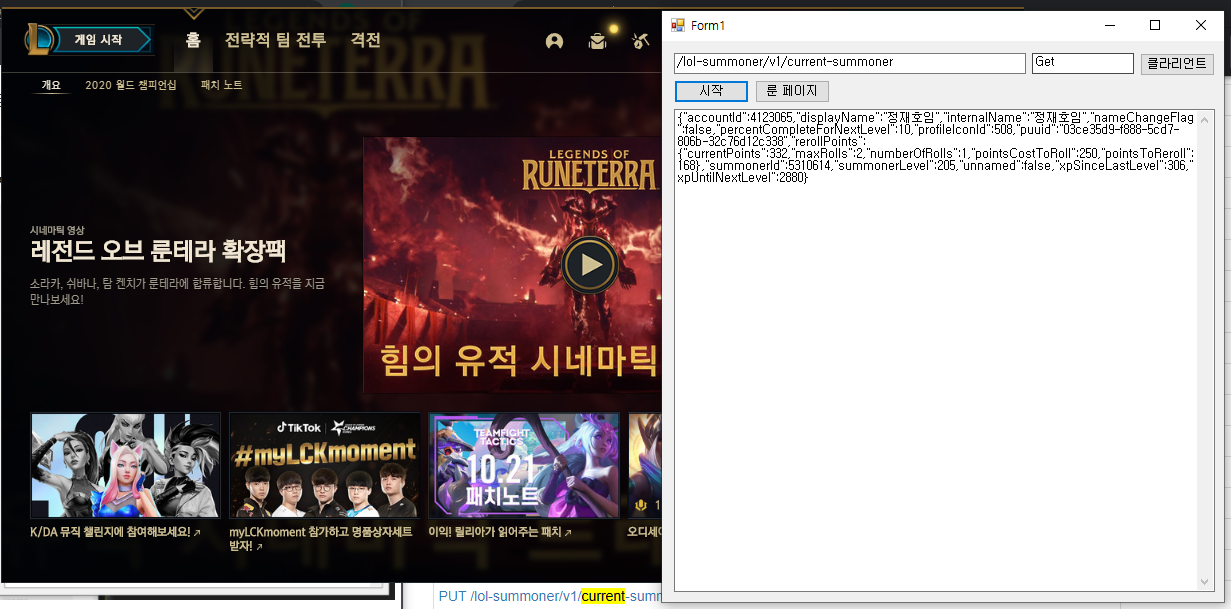This screenshot has height=609, width=1231.
Task: Select the 2020 월드 챔피언십 sub-tab
Action: coord(131,86)
